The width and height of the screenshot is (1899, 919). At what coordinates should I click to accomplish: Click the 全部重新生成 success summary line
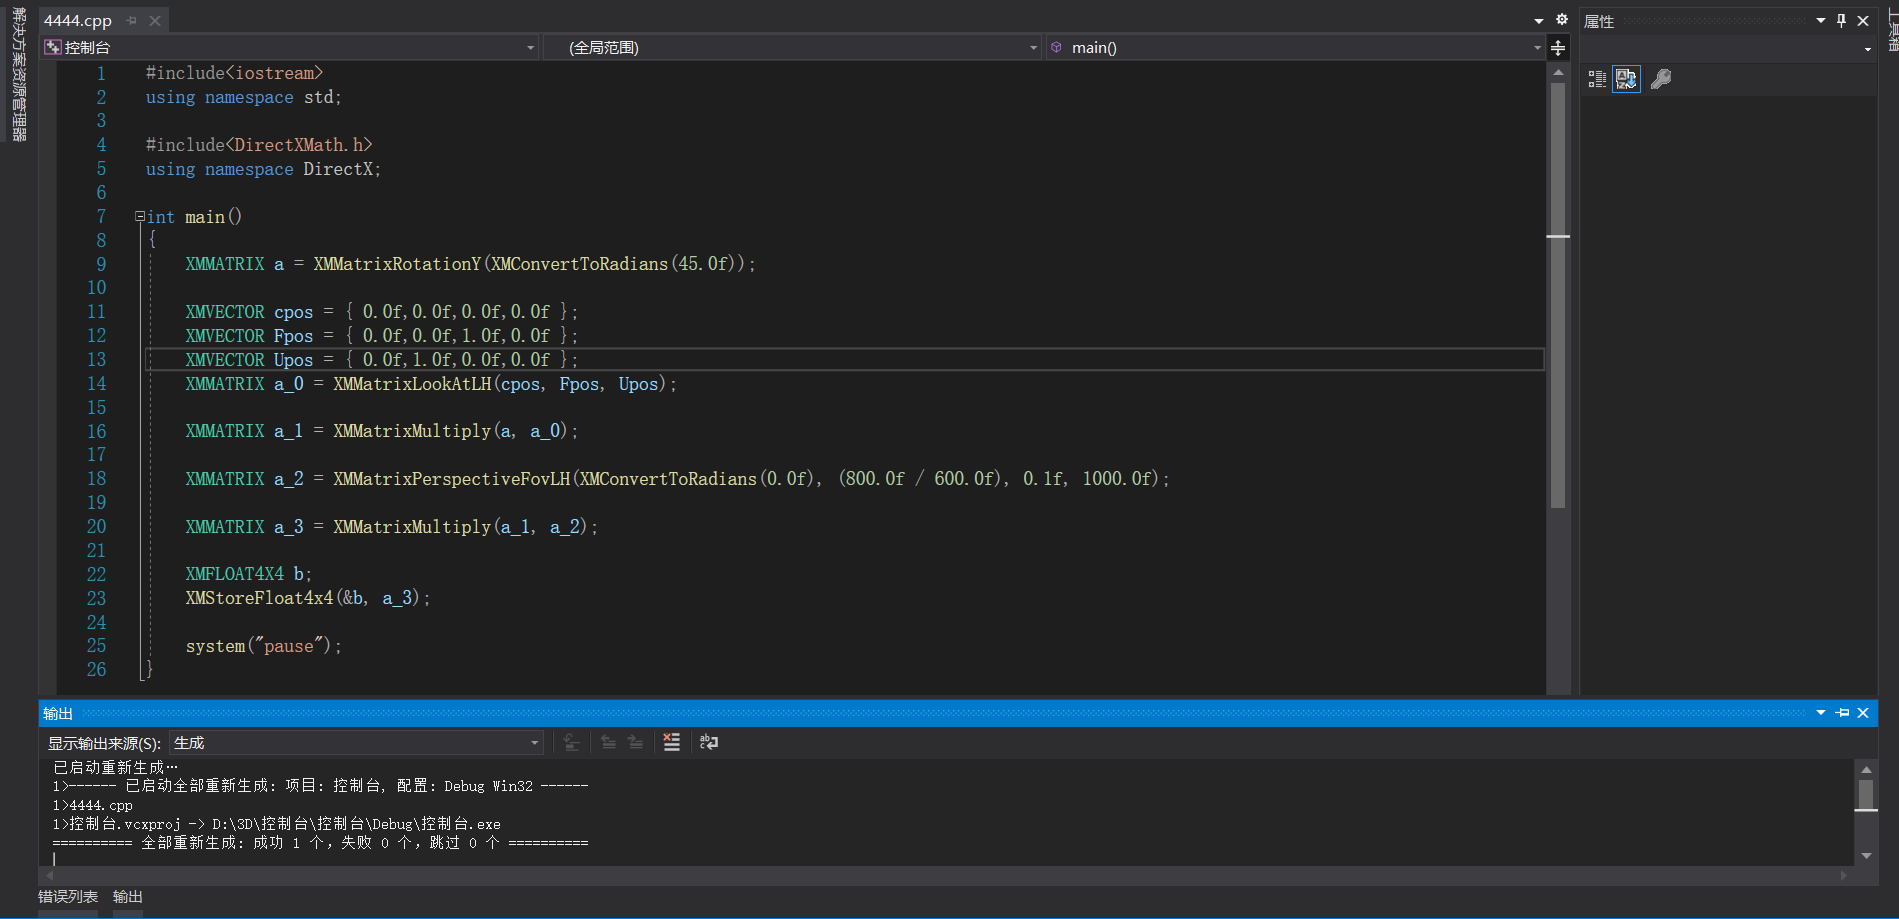320,843
